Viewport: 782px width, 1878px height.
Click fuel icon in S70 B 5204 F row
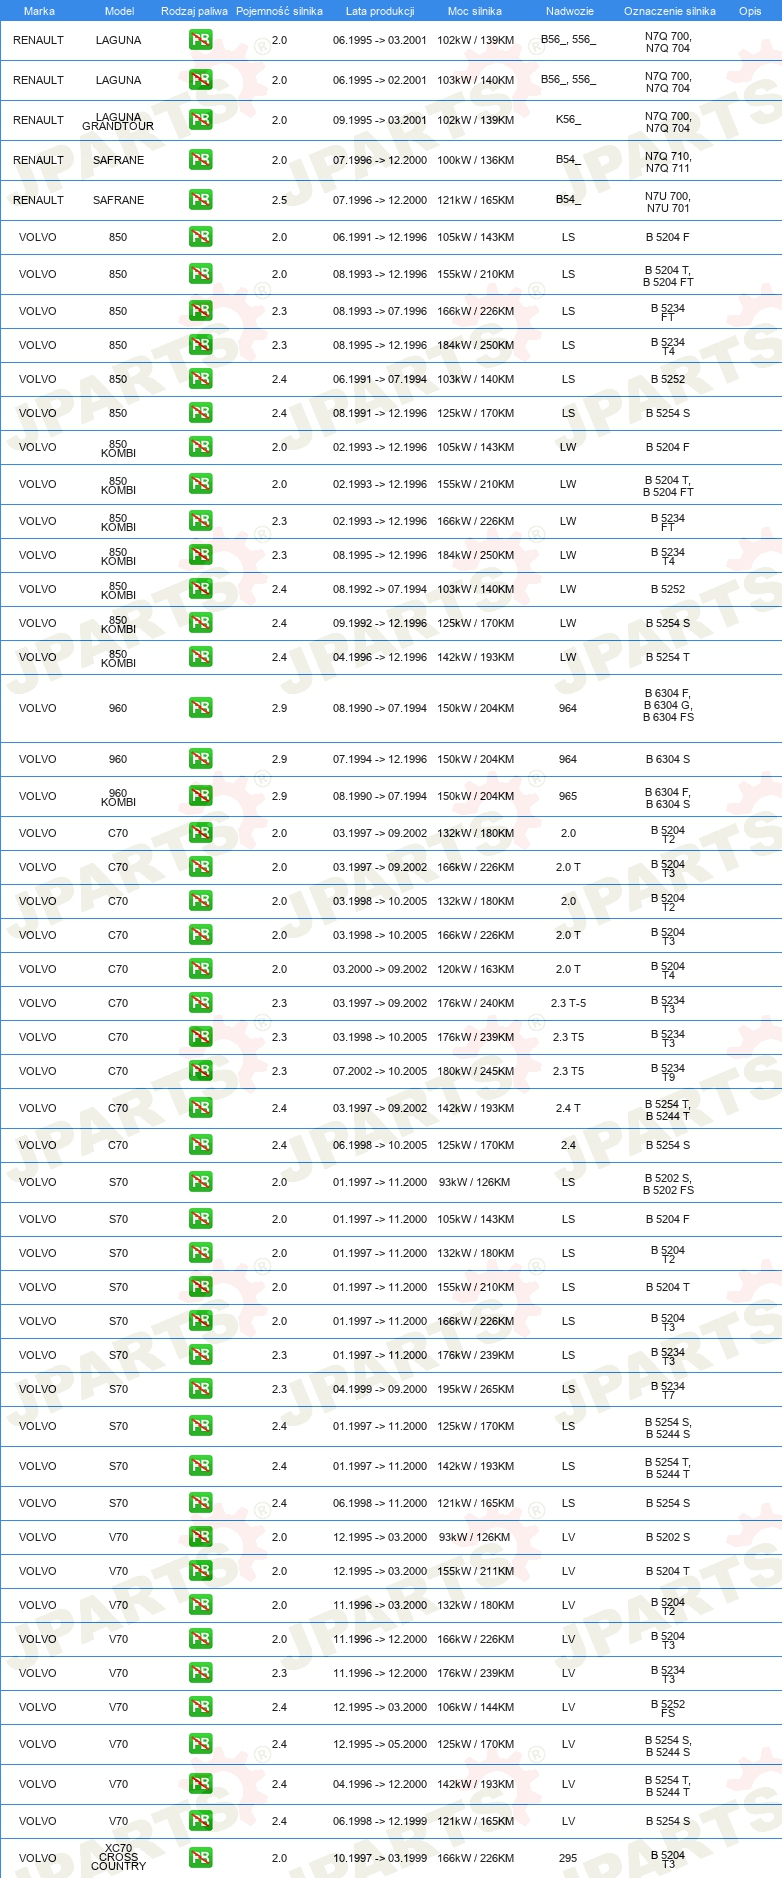(x=200, y=1219)
